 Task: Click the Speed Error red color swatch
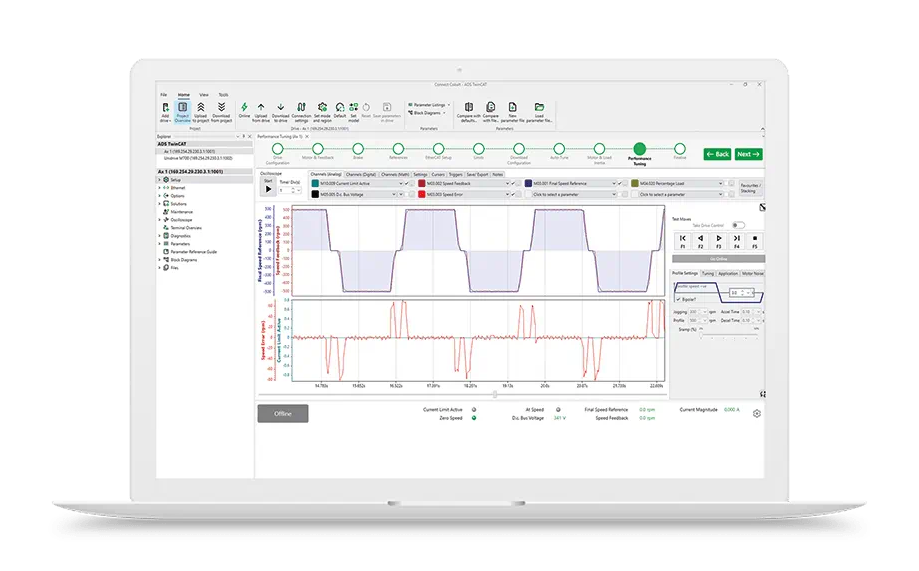click(422, 194)
